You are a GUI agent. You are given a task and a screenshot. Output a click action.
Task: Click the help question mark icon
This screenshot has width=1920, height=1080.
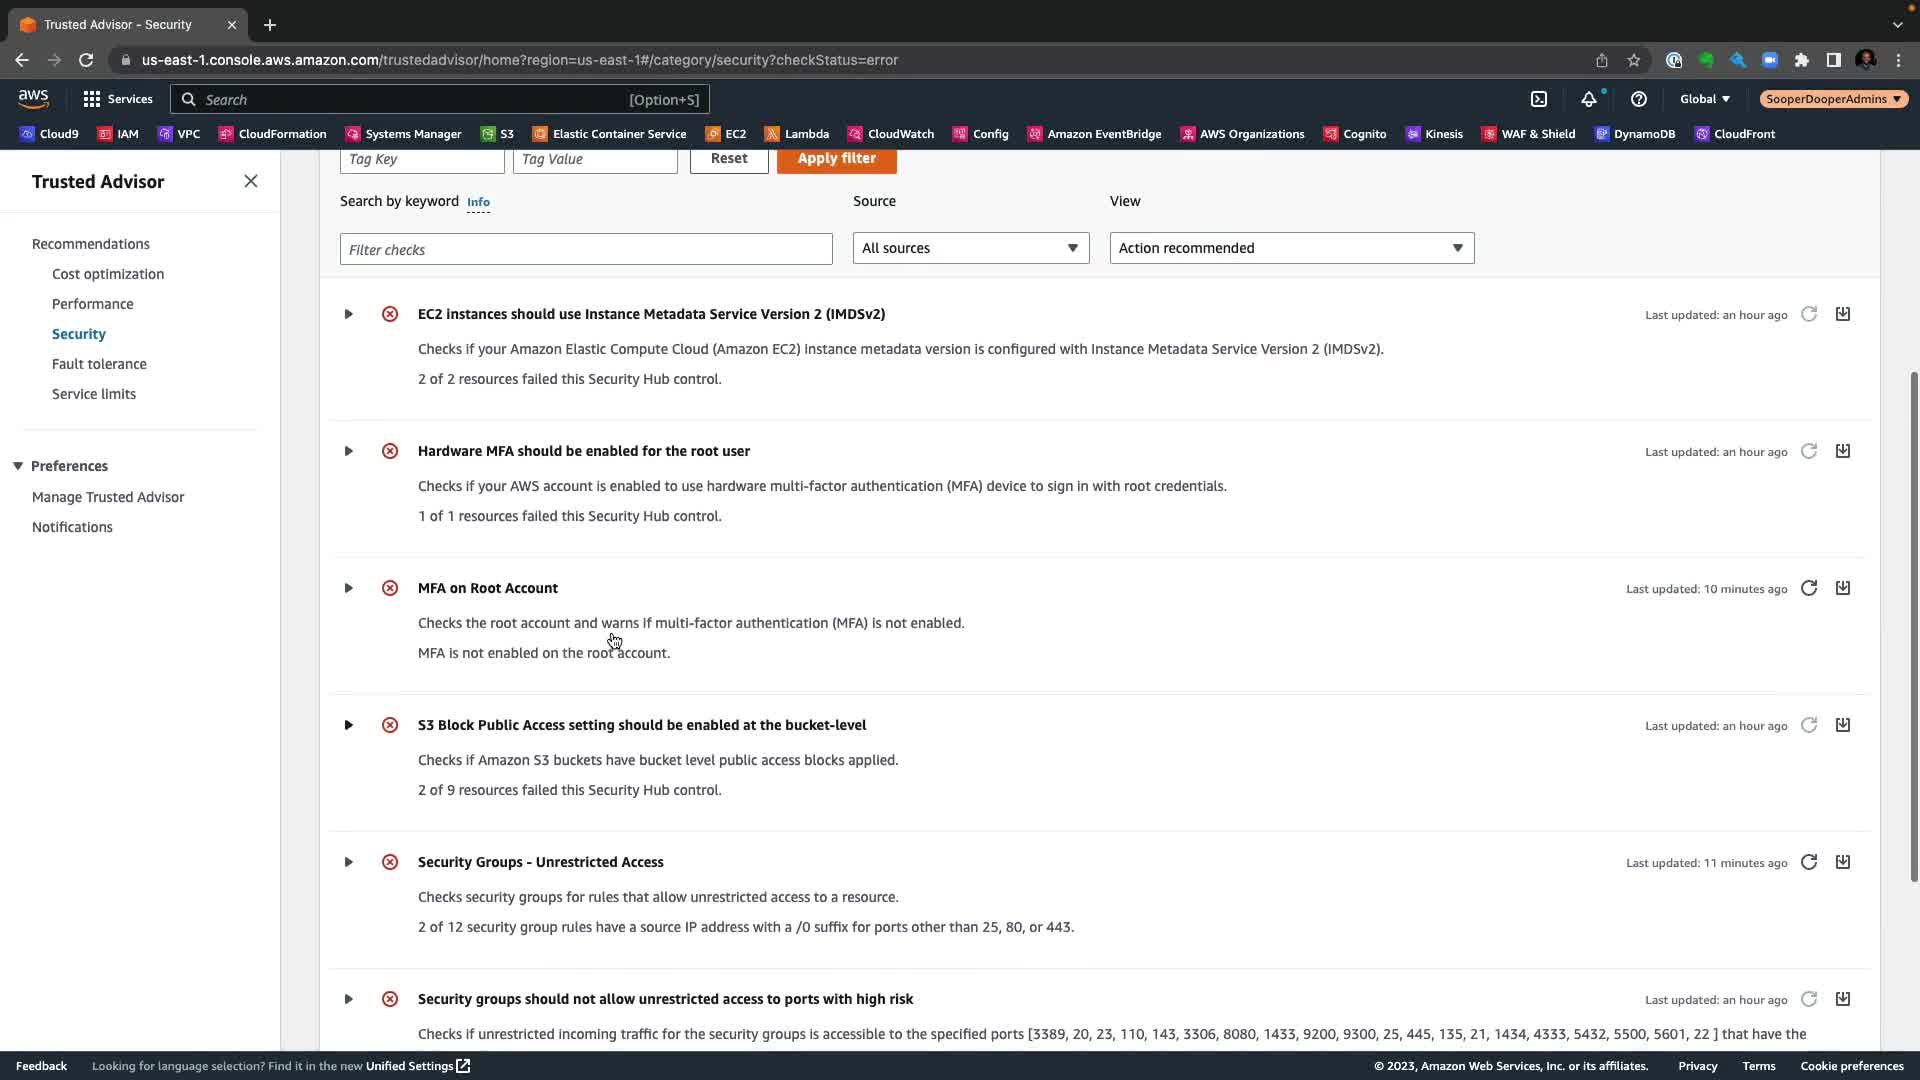(x=1638, y=99)
